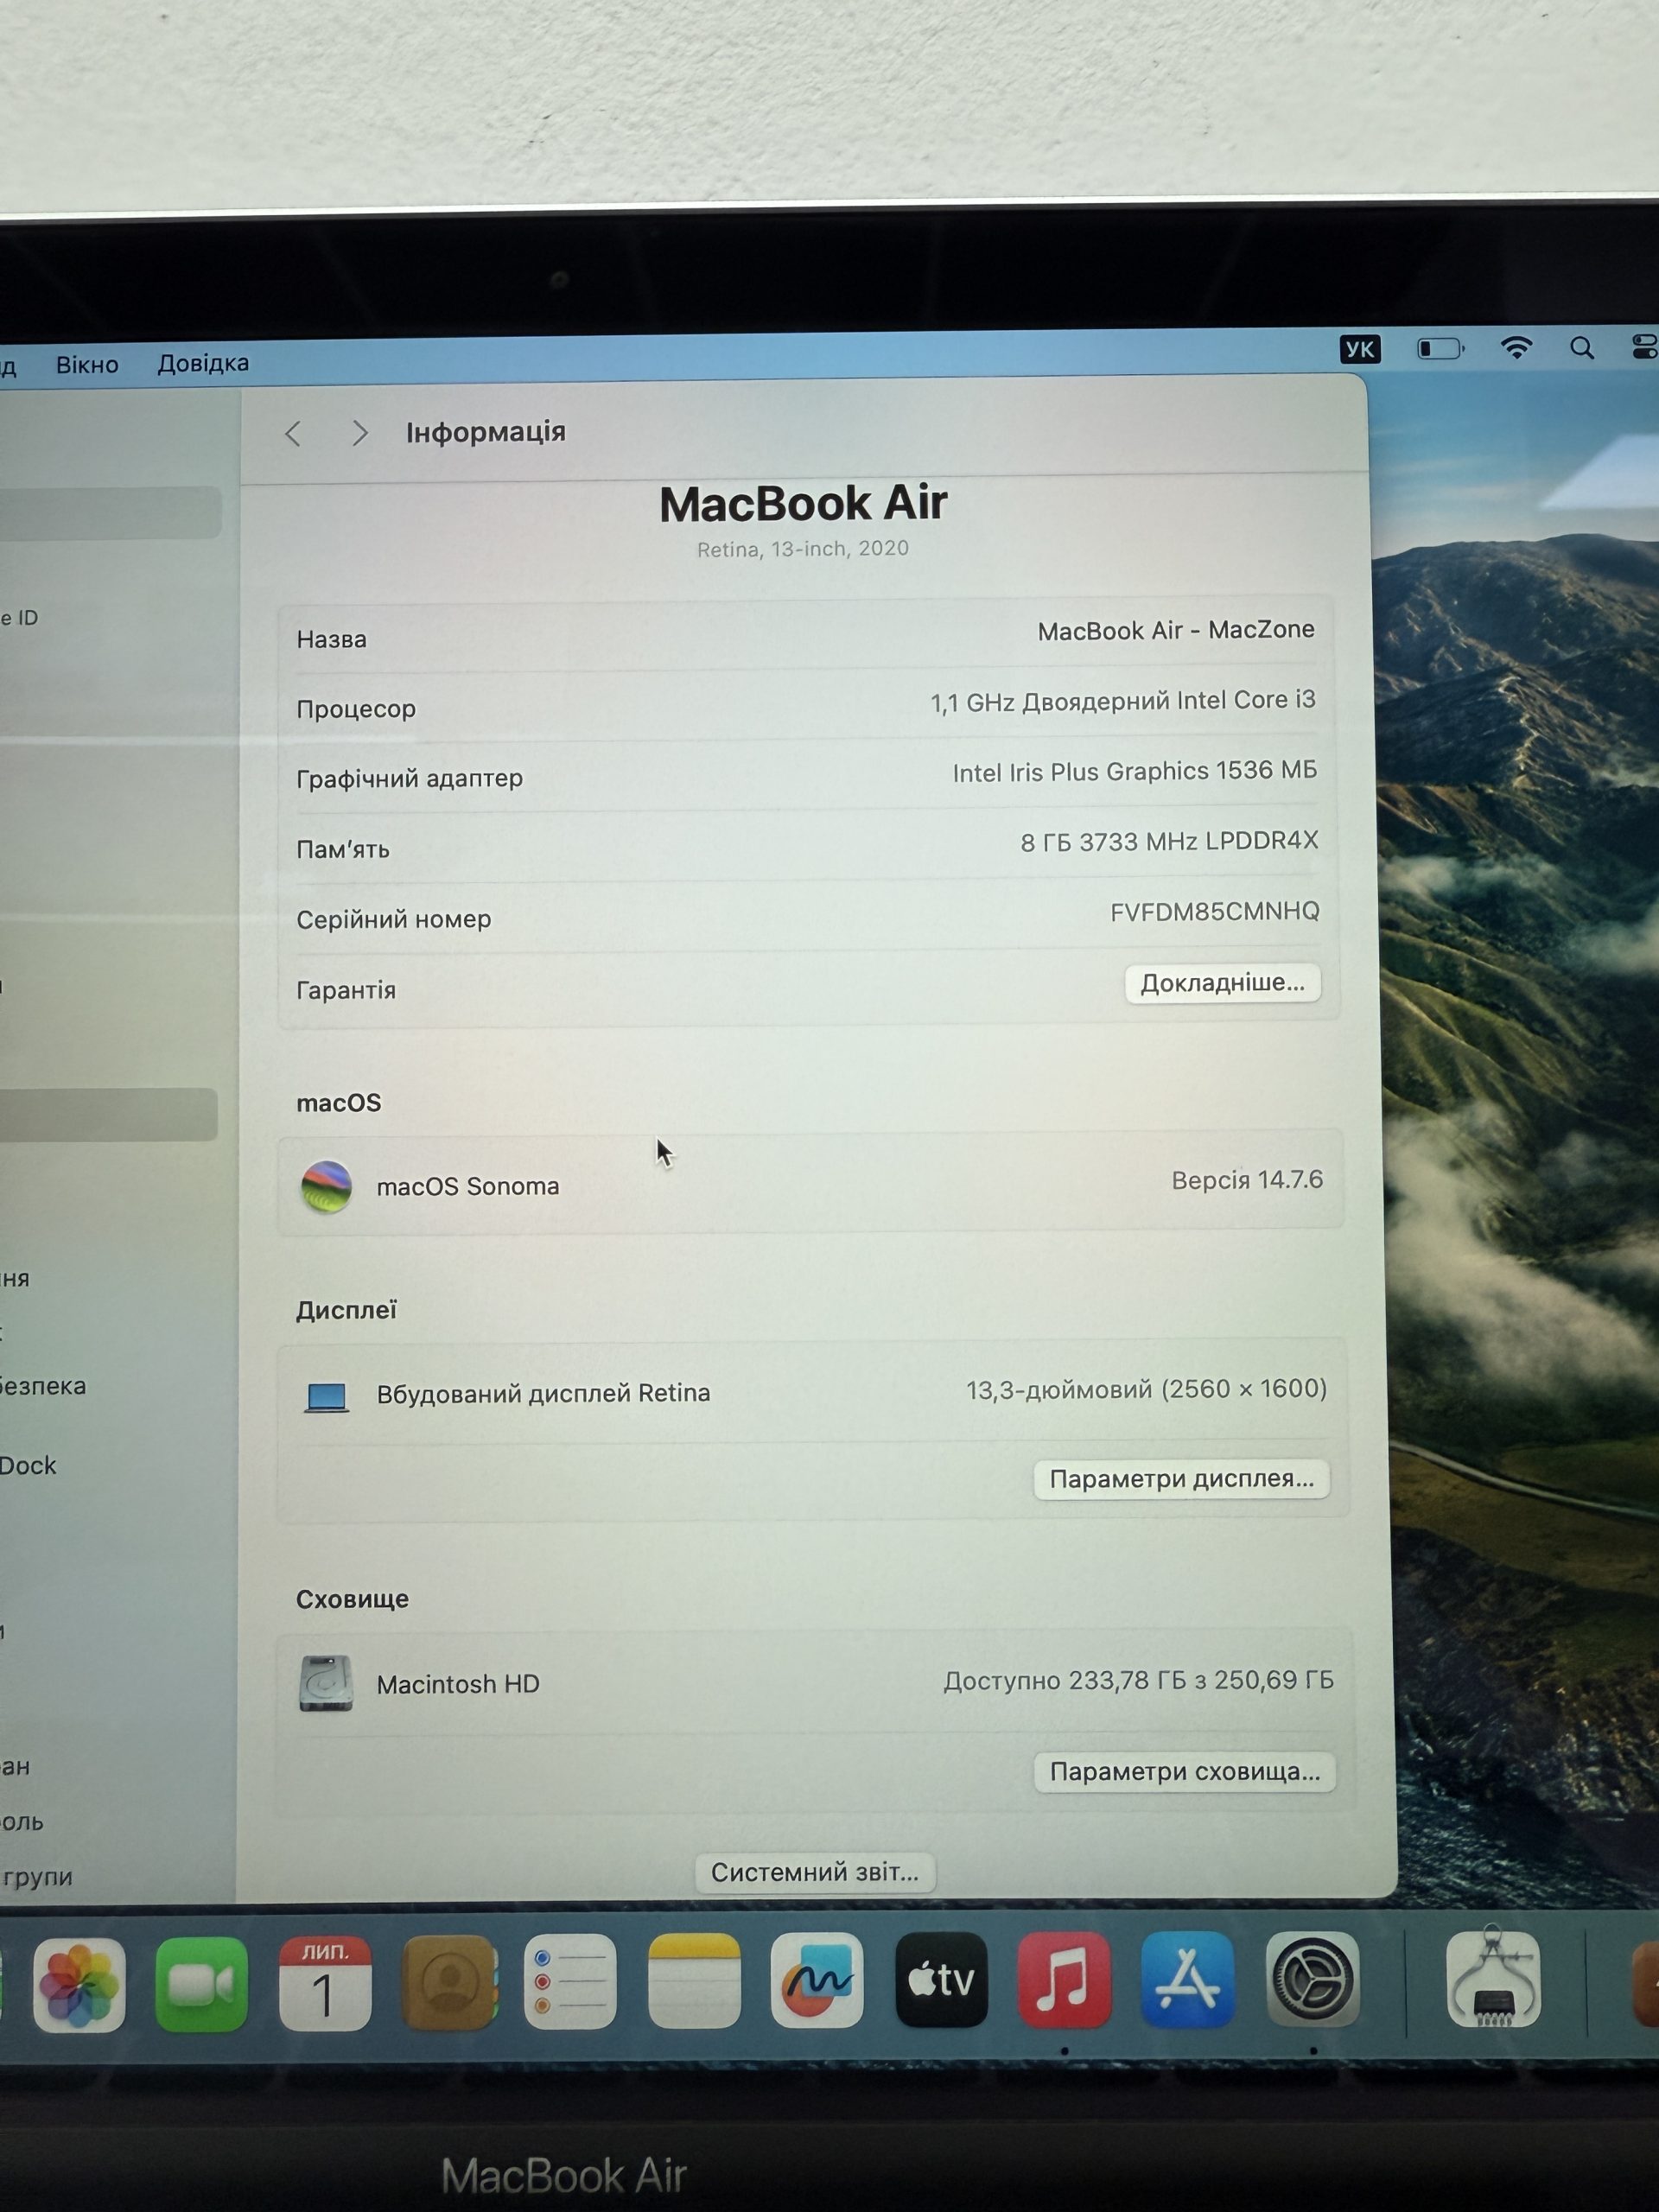
Task: Click processor value 1,1 GHz Intel Core i3
Action: pyautogui.click(x=1123, y=701)
